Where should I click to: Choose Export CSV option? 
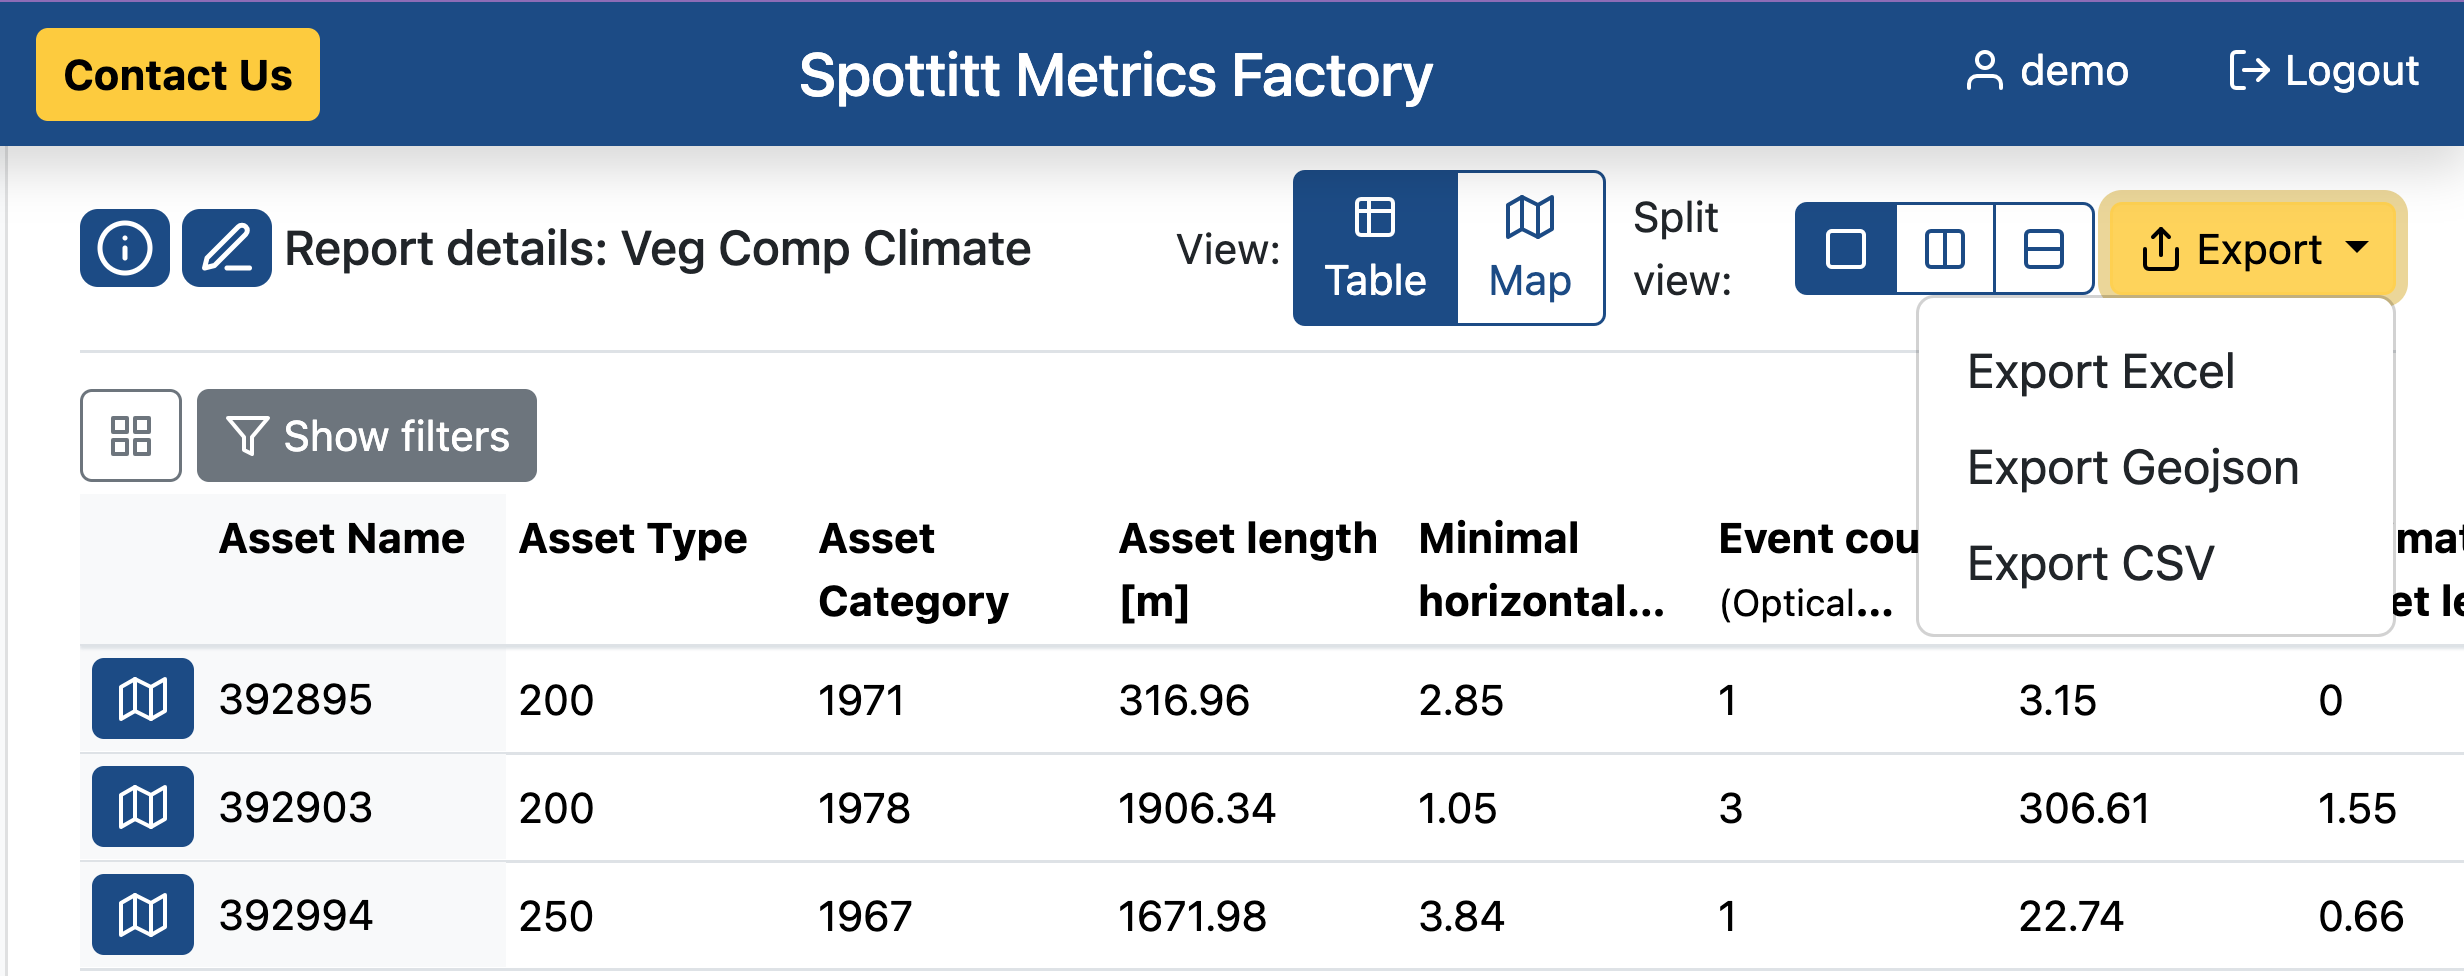point(2090,564)
